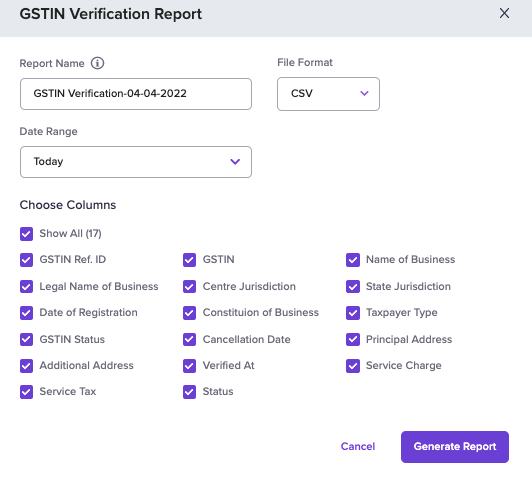
Task: Click the Generate Report button
Action: pyautogui.click(x=455, y=447)
